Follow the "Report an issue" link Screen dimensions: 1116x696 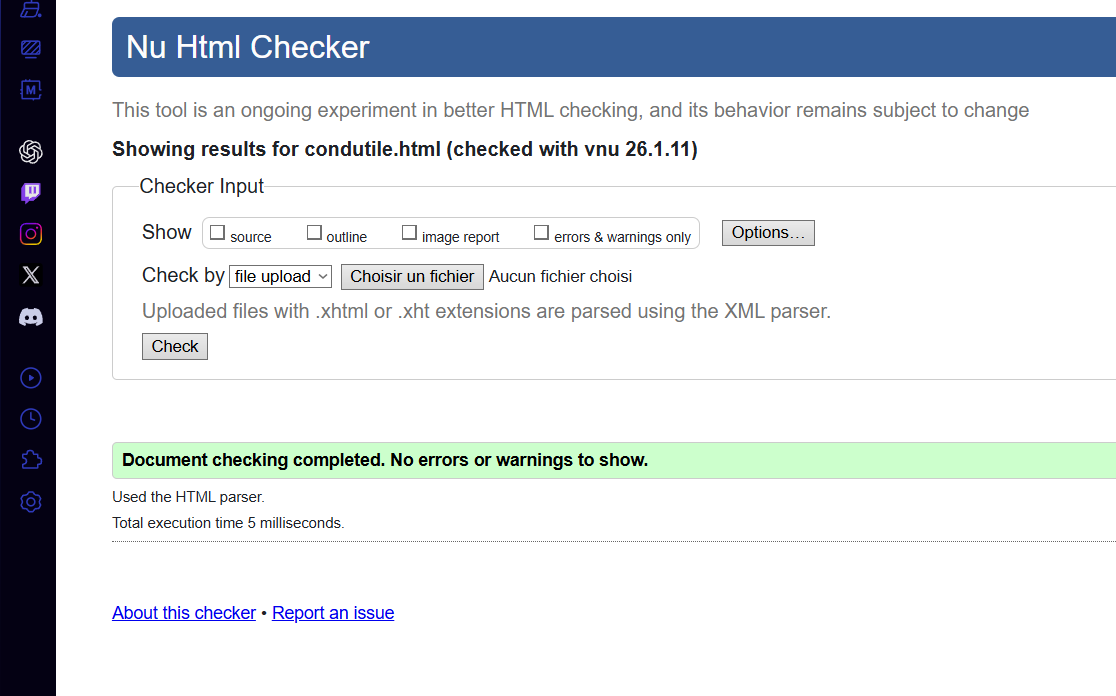tap(333, 613)
